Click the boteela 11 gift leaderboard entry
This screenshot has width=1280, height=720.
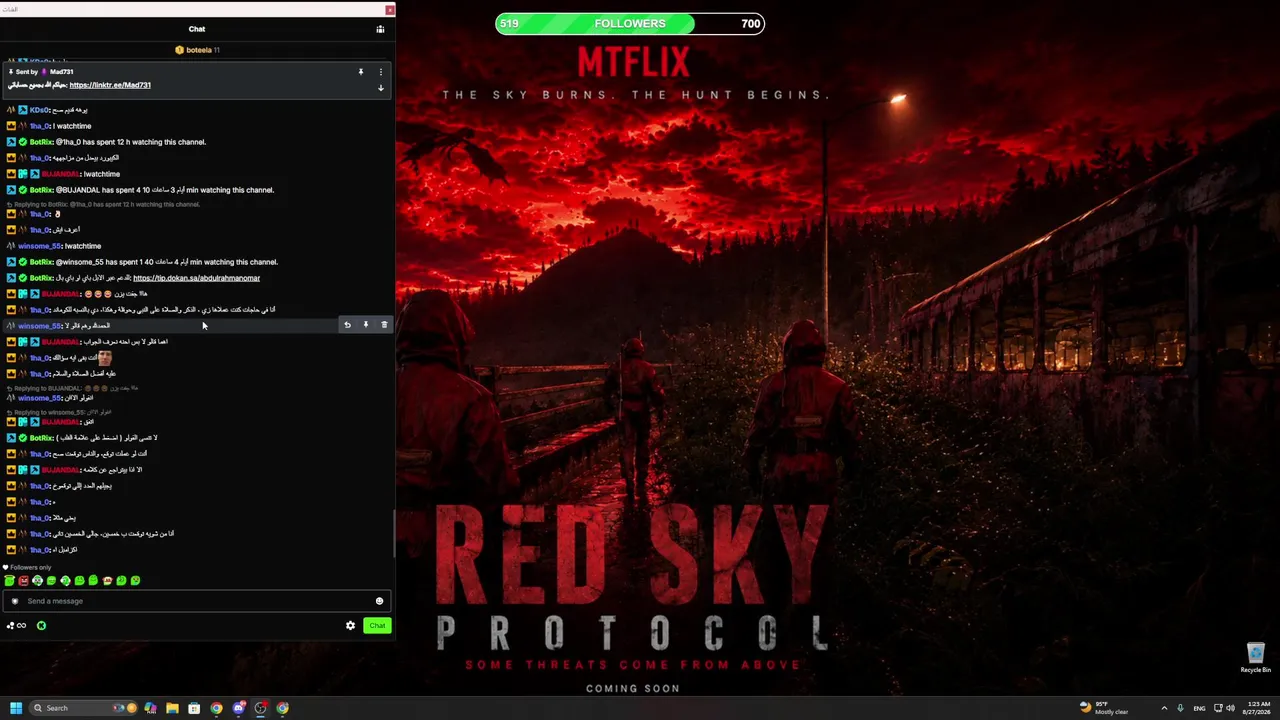tap(197, 50)
